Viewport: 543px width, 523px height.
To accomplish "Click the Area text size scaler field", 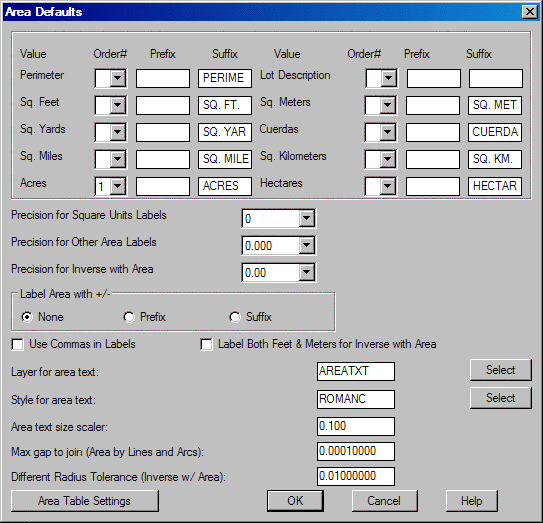I will [356, 426].
